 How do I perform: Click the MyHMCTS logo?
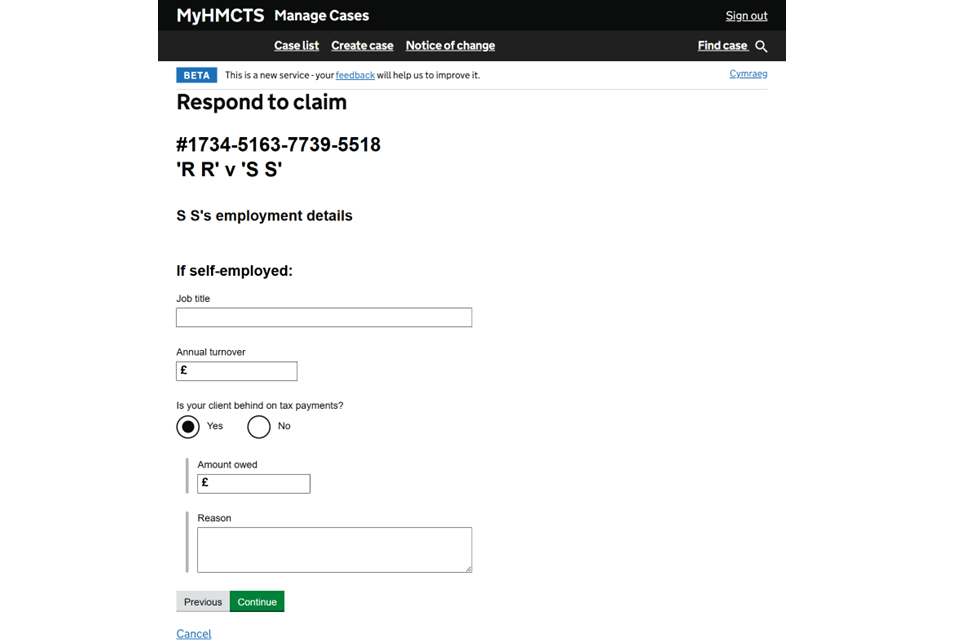tap(220, 15)
